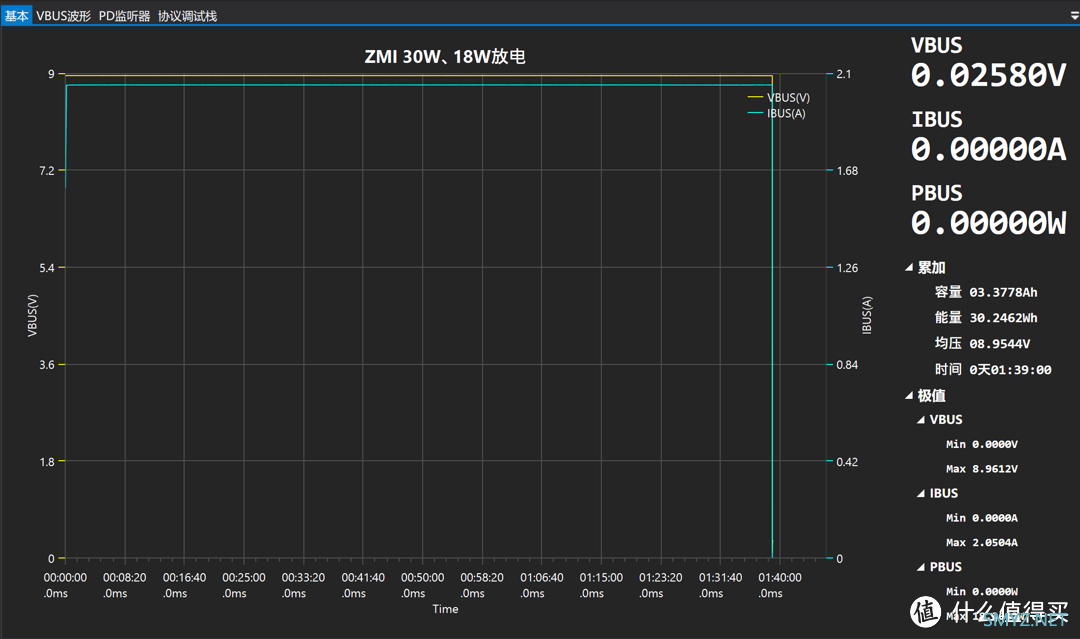The image size is (1080, 639).
Task: Switch to the 基本 tab
Action: coord(17,16)
